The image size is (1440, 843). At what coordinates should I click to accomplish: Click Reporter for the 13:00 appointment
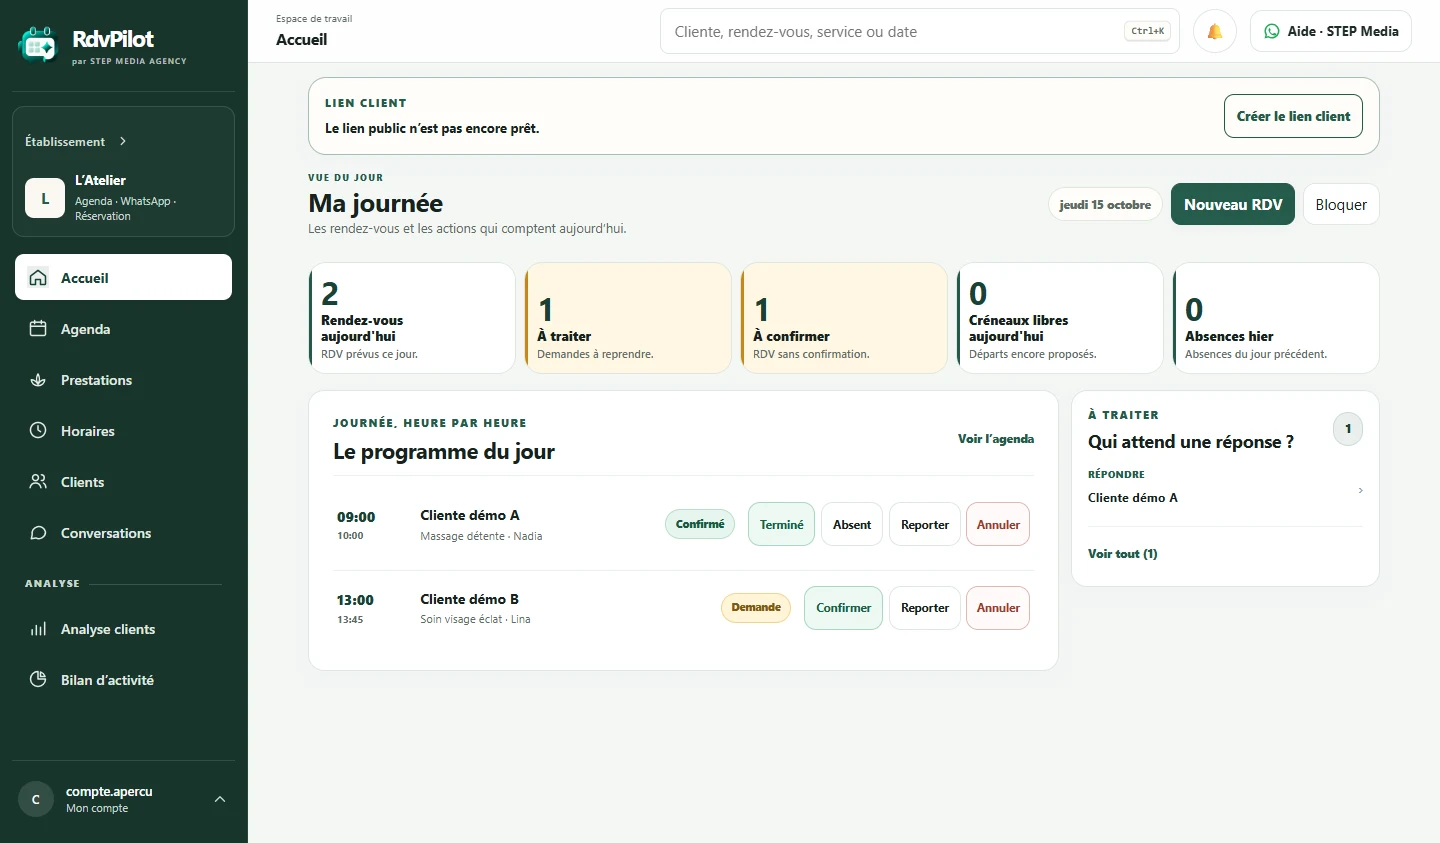pyautogui.click(x=925, y=608)
